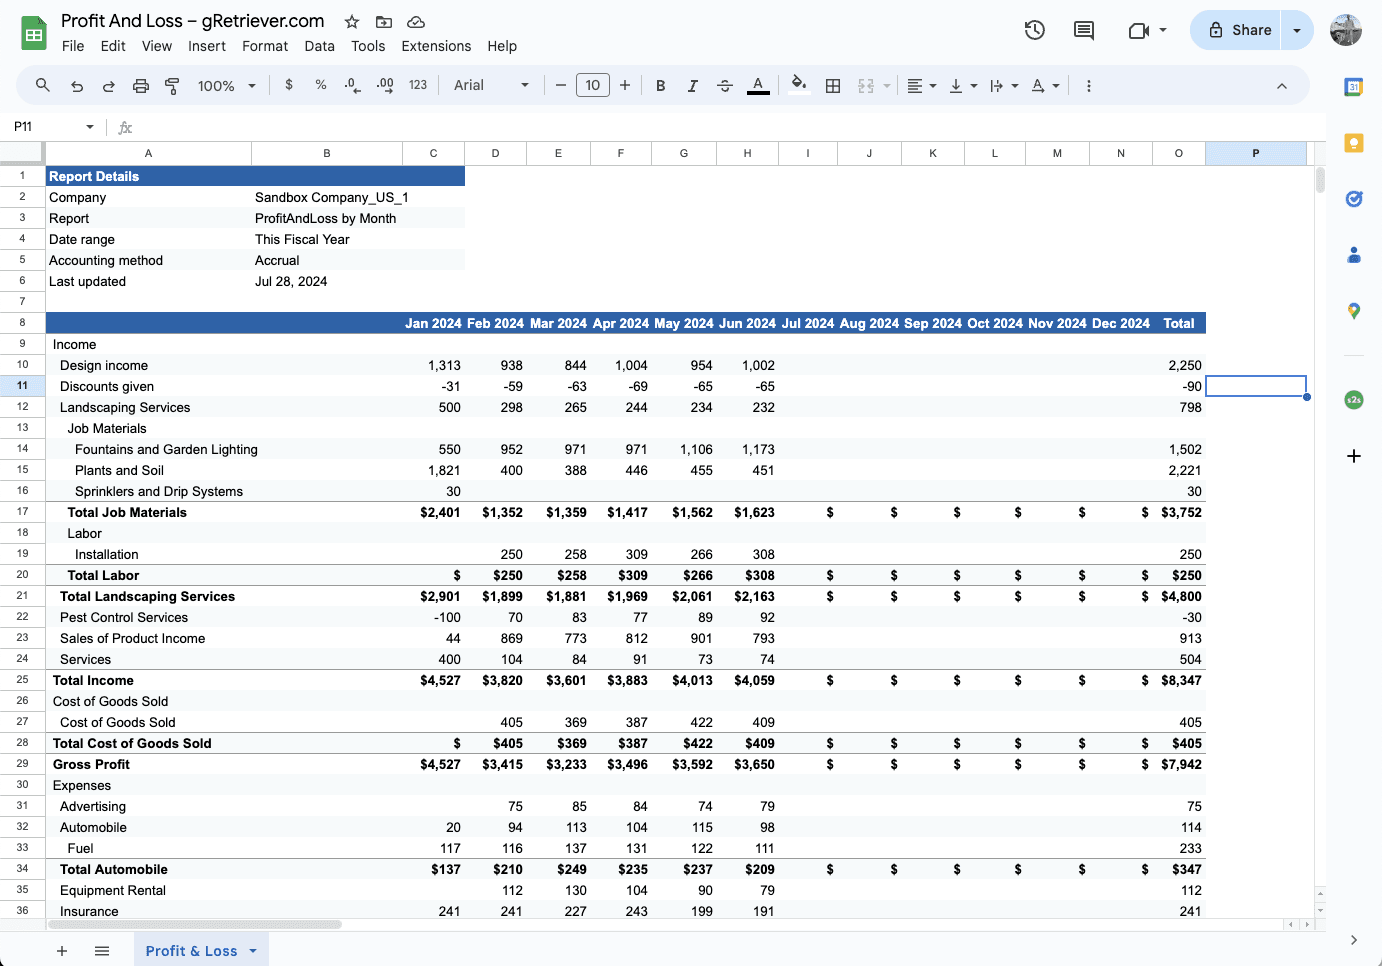Open the comments panel icon
Viewport: 1382px width, 966px height.
point(1083,30)
